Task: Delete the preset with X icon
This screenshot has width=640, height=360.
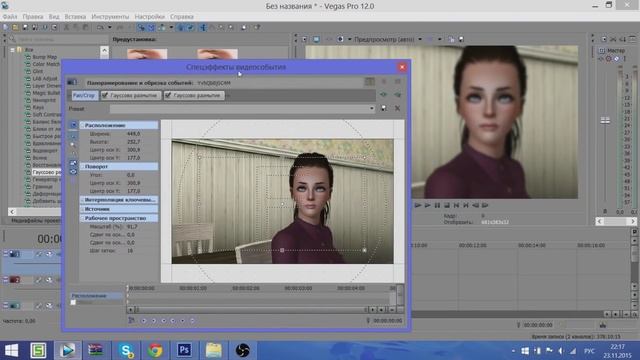Action: (x=397, y=108)
